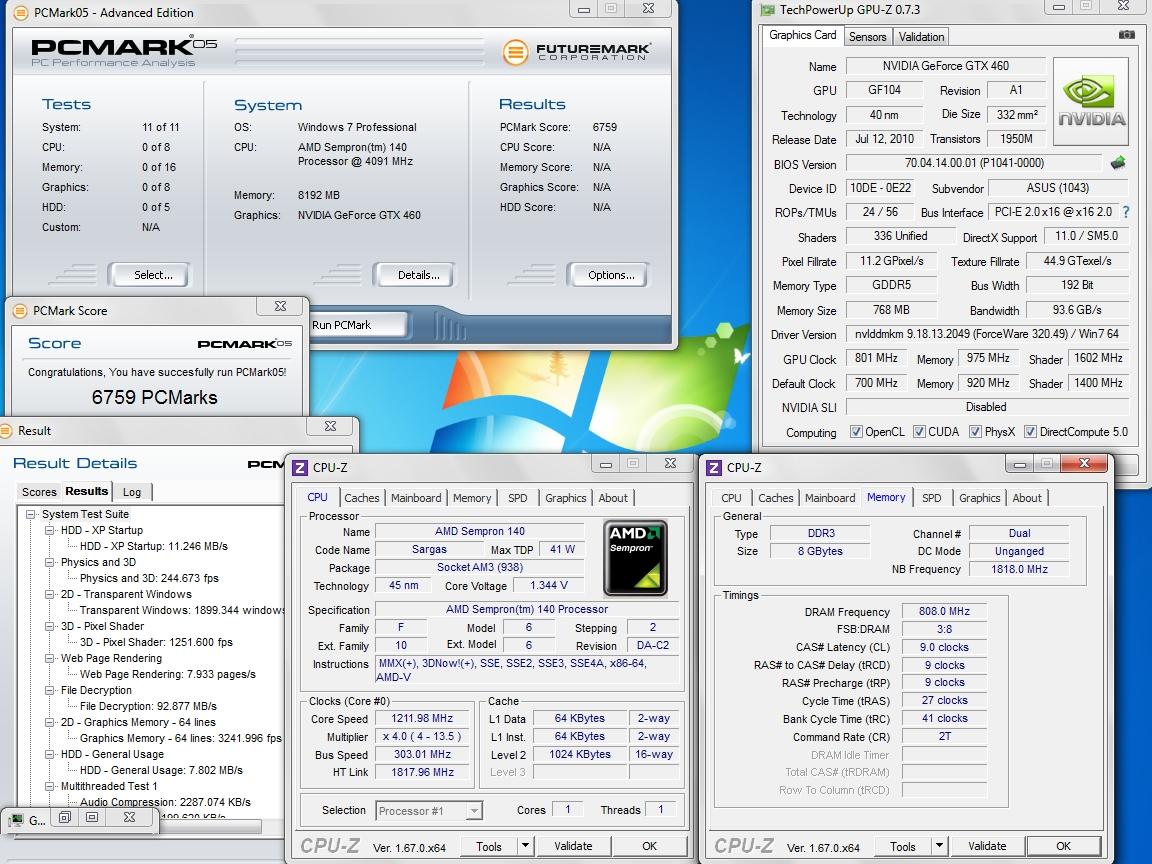
Task: Click the right CPU-Z Memory window Z icon
Action: (714, 467)
